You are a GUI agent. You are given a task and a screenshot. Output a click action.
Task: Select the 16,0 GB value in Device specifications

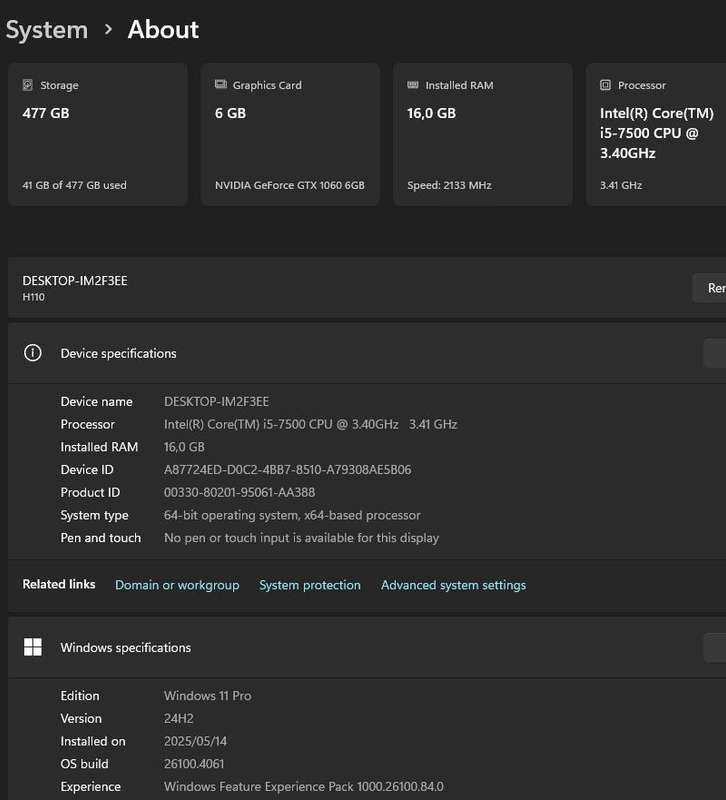coord(184,447)
